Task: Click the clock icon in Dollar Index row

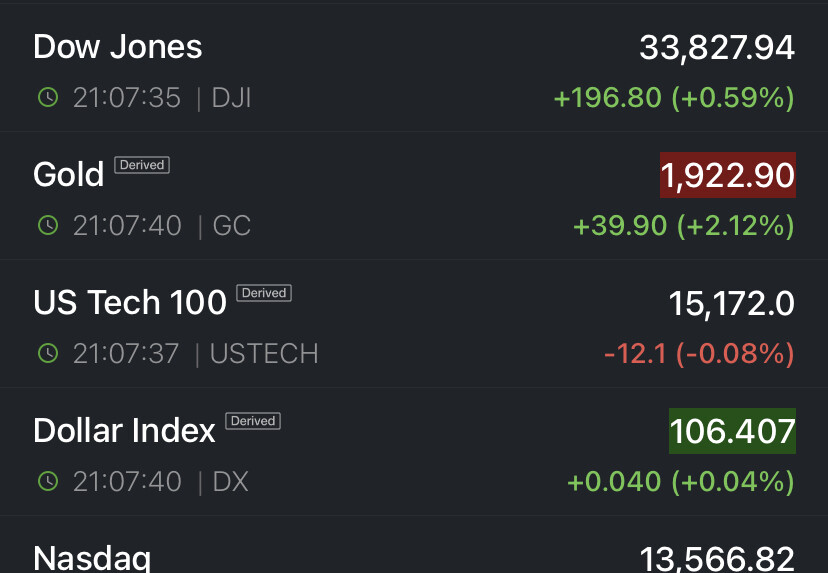Action: click(x=47, y=482)
